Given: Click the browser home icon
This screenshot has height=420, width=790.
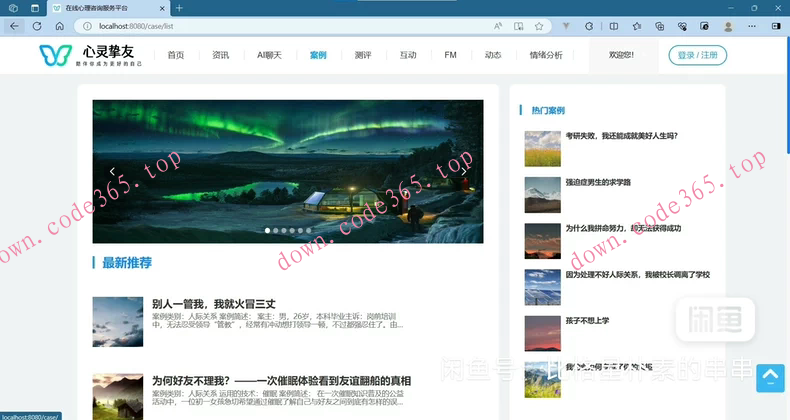Looking at the screenshot, I should tap(59, 26).
